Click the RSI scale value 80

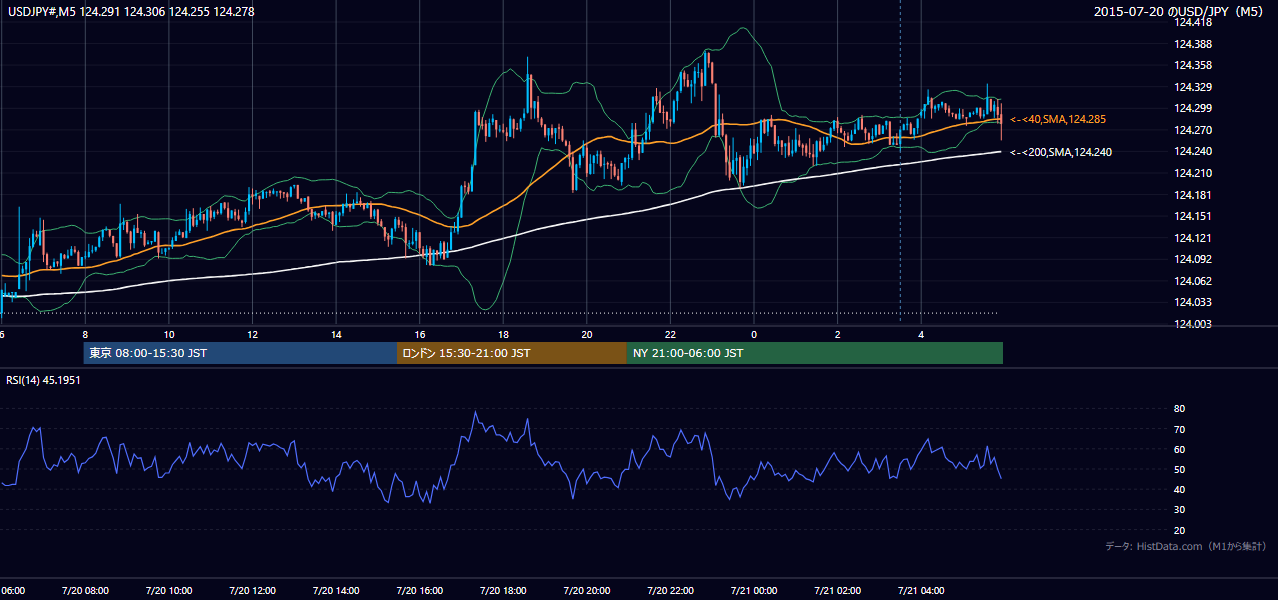(x=1180, y=409)
